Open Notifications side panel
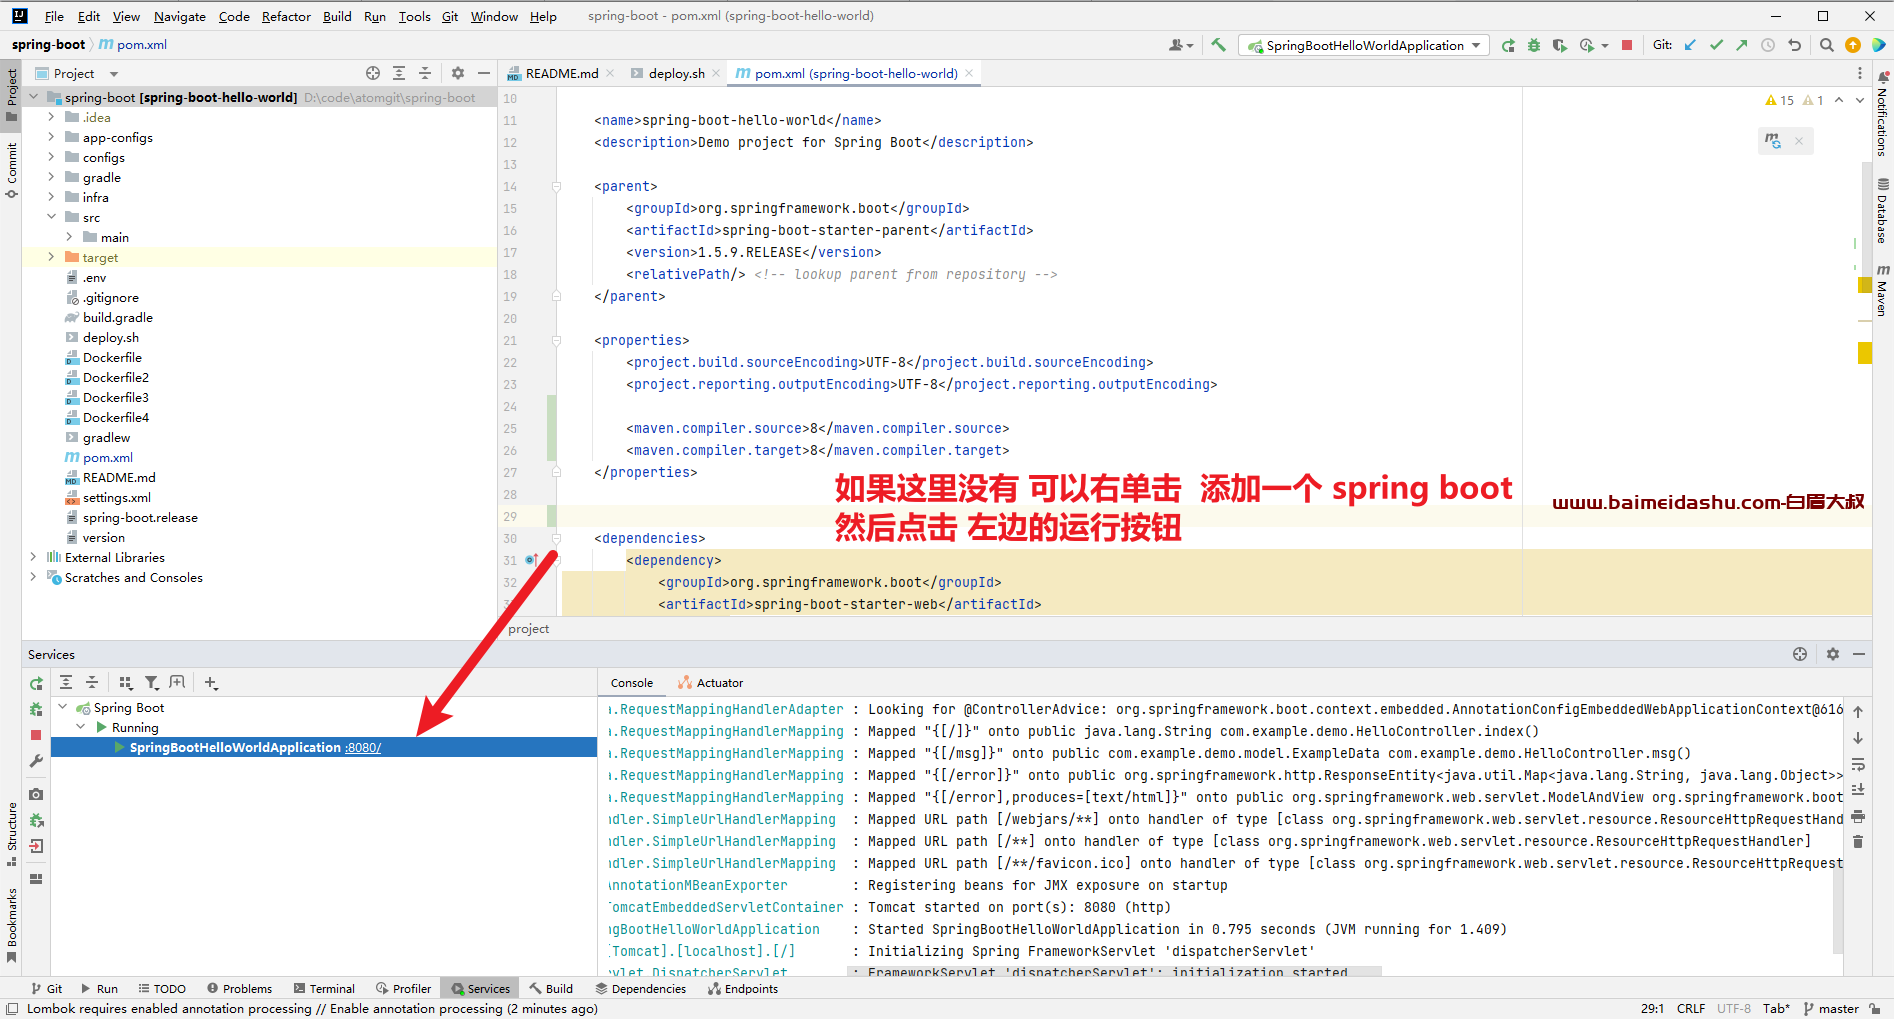 1883,113
